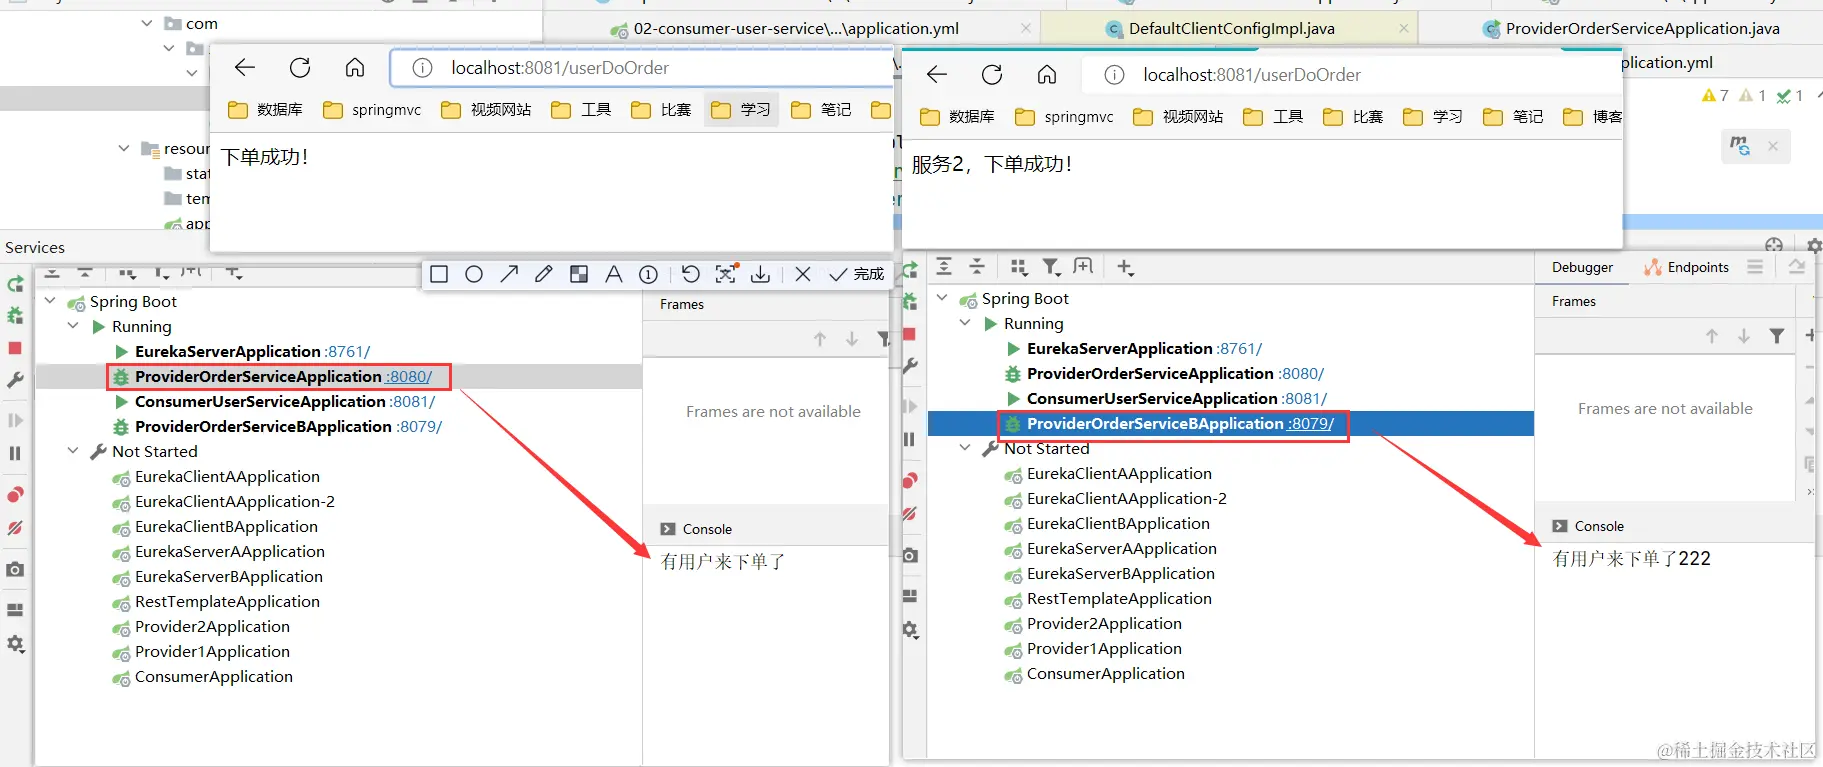This screenshot has width=1823, height=767.
Task: Expand all services in right Services toolbar
Action: point(944,266)
